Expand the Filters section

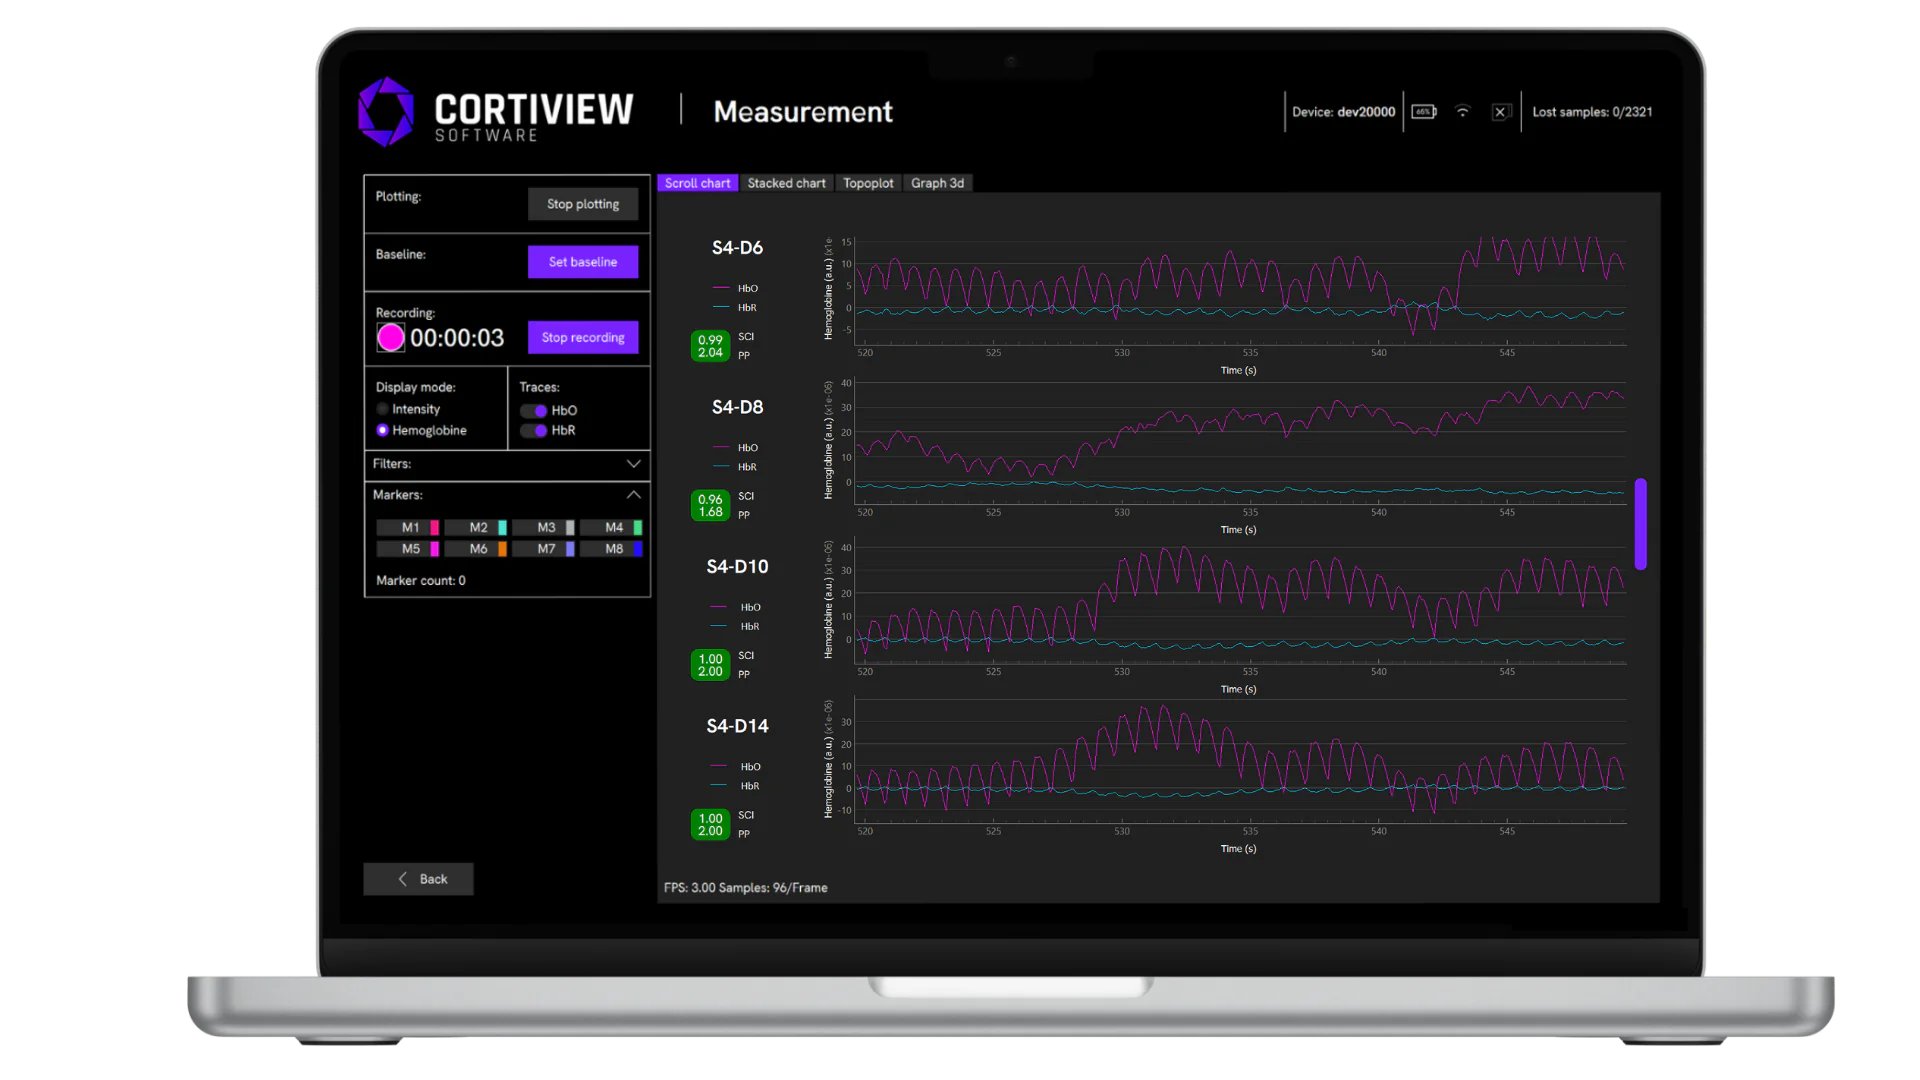coord(632,464)
